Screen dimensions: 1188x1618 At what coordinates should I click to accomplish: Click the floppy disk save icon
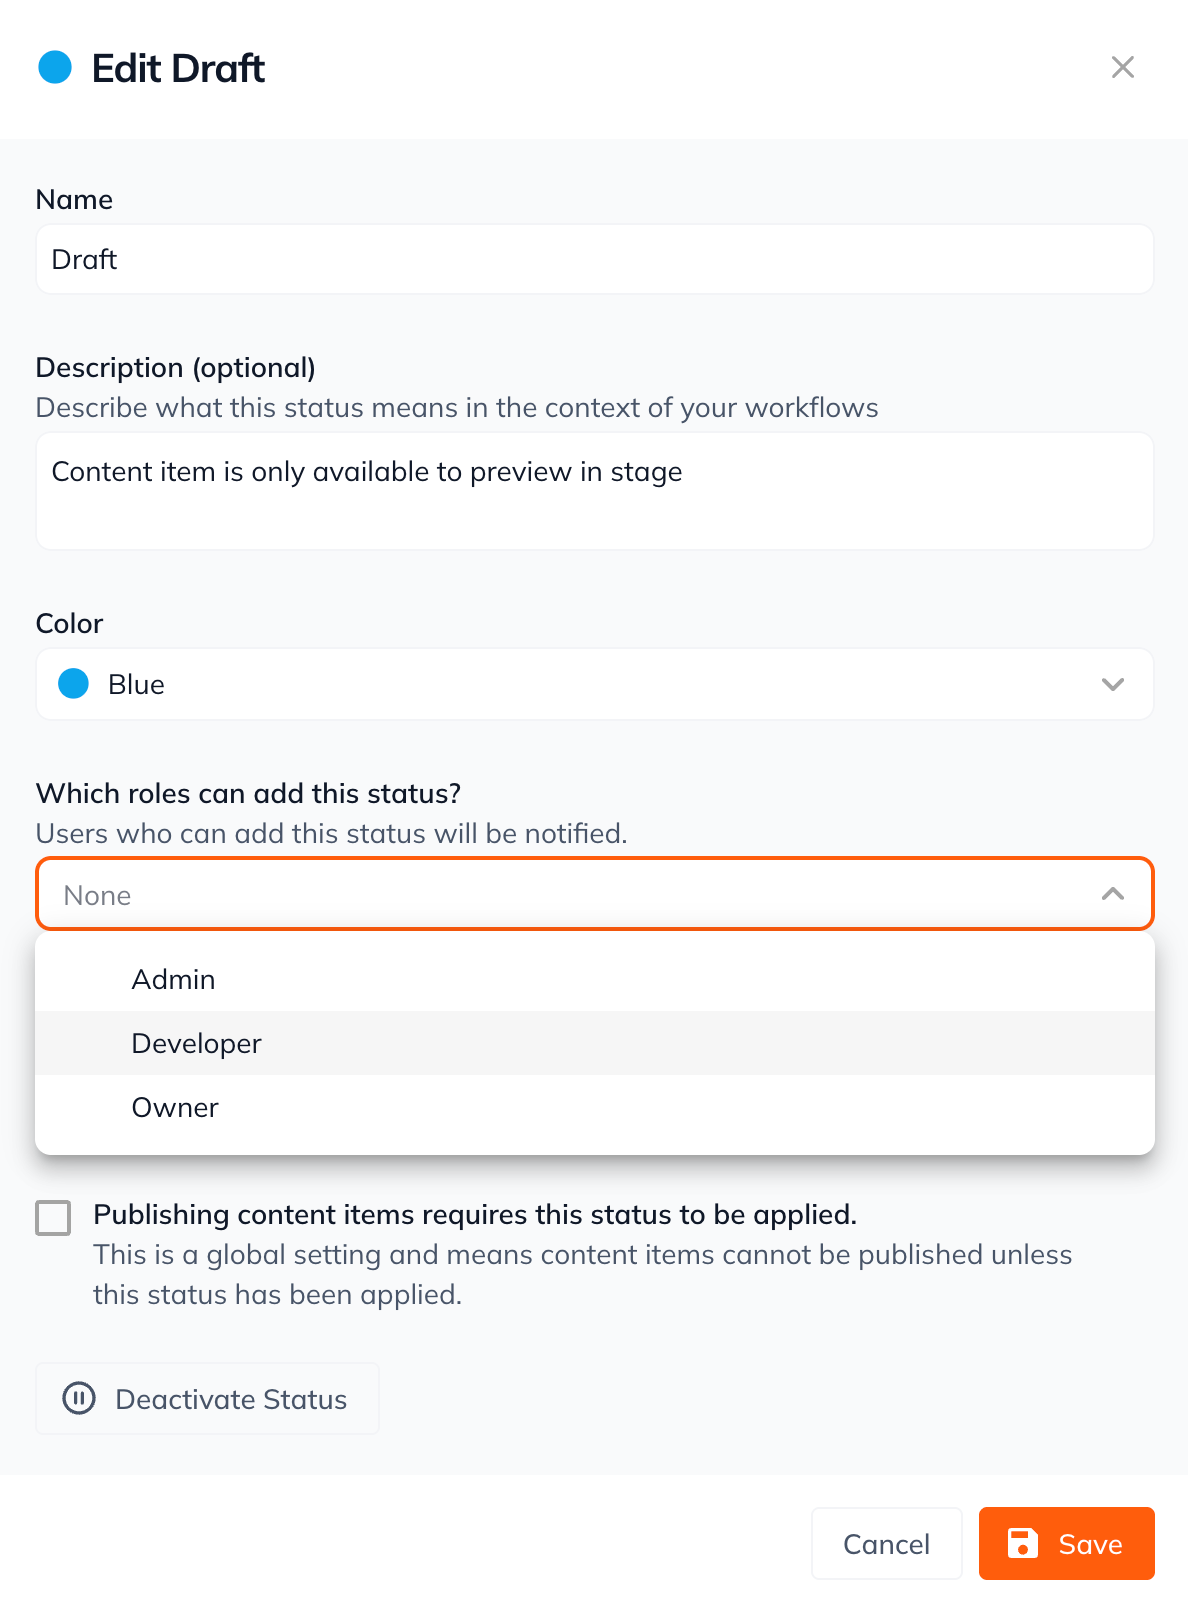[1022, 1543]
